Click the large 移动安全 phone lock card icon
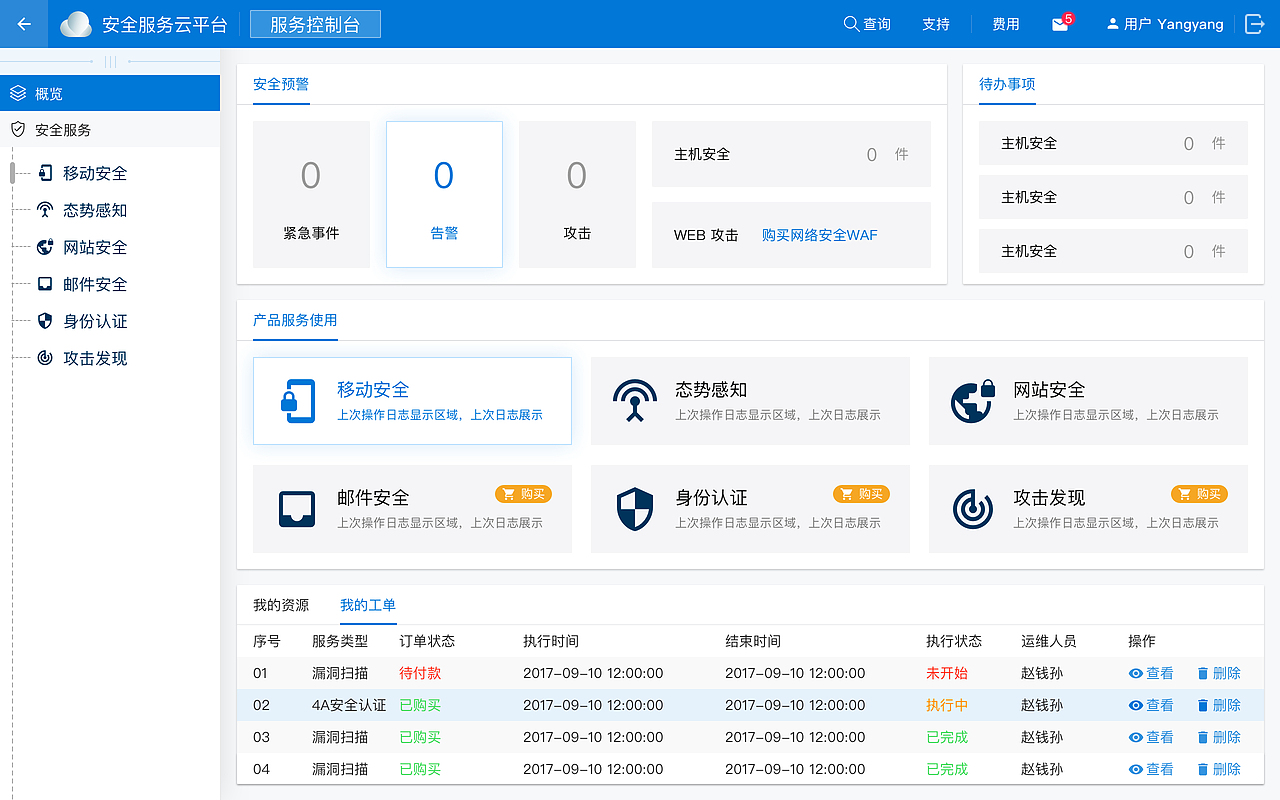The image size is (1280, 800). coord(297,401)
